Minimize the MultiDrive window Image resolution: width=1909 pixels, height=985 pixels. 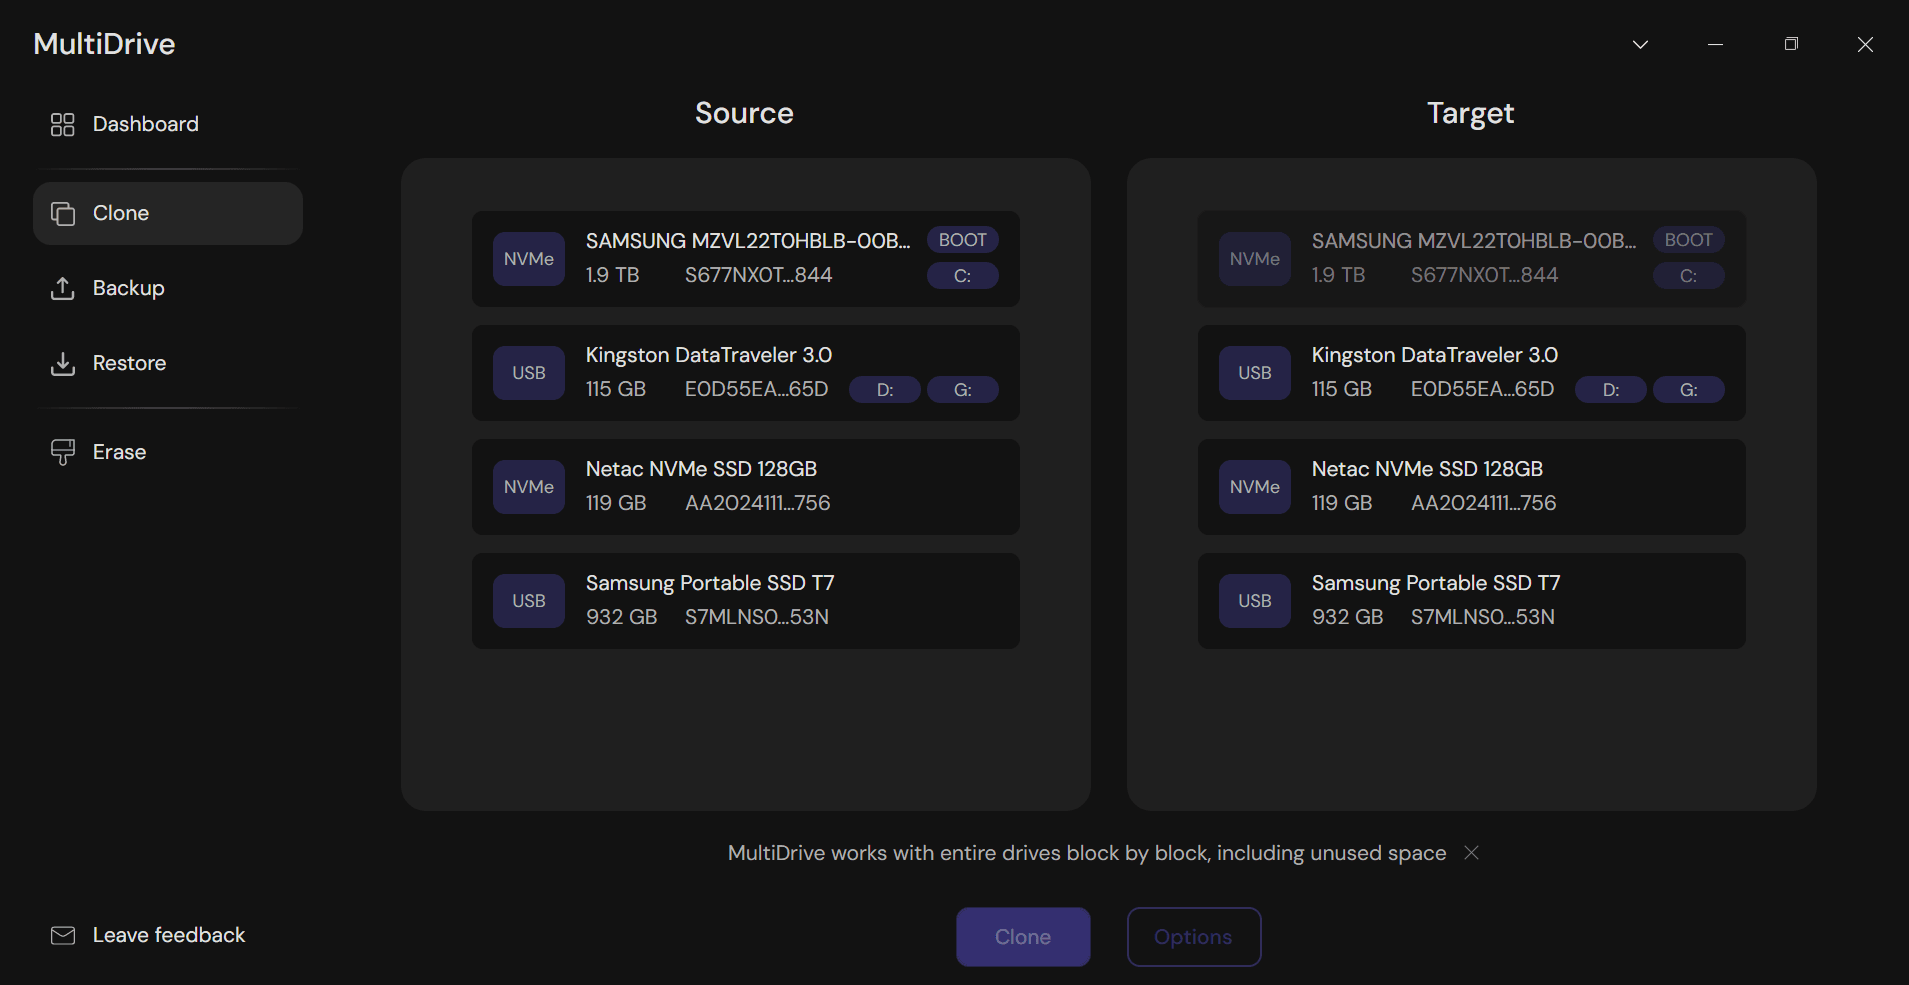click(1715, 44)
